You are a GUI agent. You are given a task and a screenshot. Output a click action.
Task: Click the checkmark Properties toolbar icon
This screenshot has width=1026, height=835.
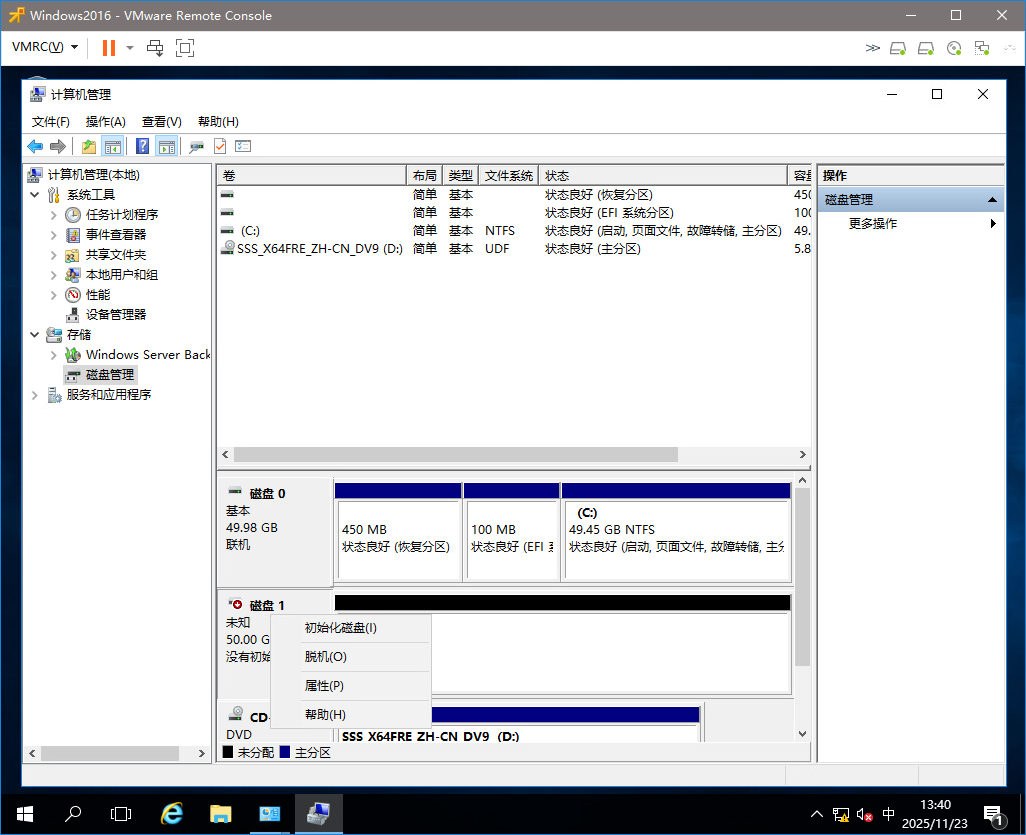pyautogui.click(x=220, y=147)
